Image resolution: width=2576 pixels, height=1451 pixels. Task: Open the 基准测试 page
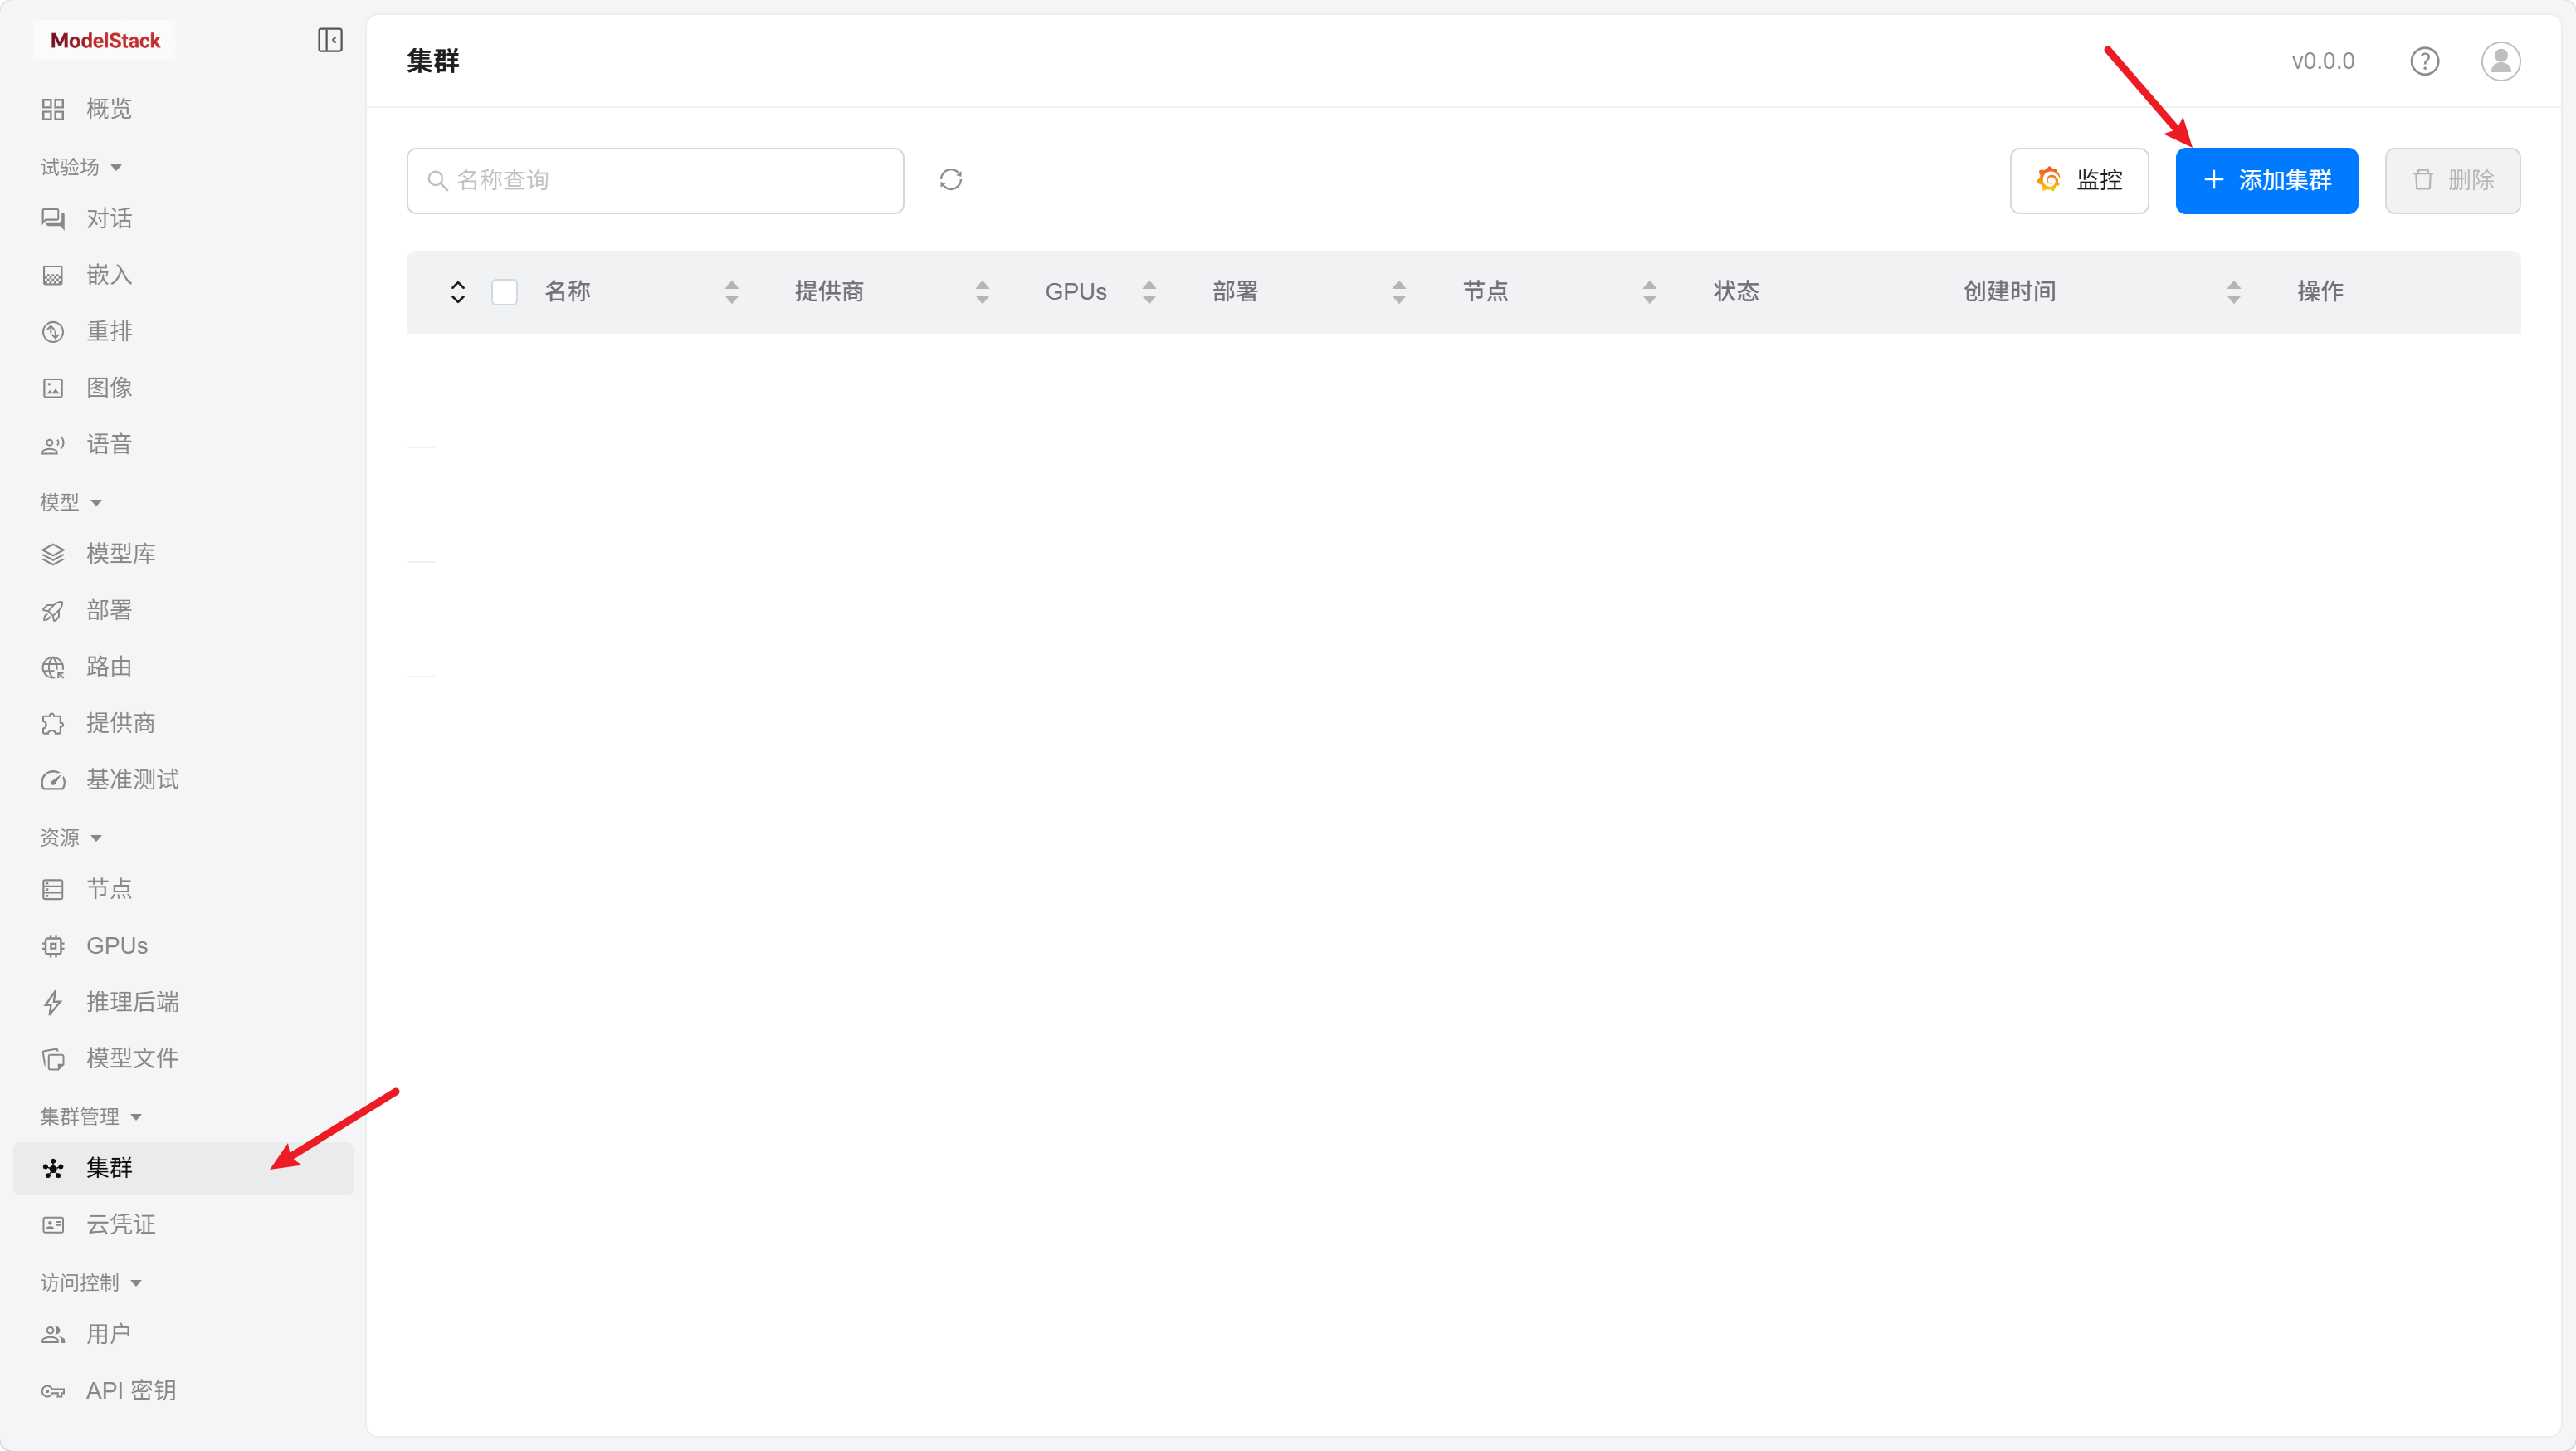click(x=183, y=780)
